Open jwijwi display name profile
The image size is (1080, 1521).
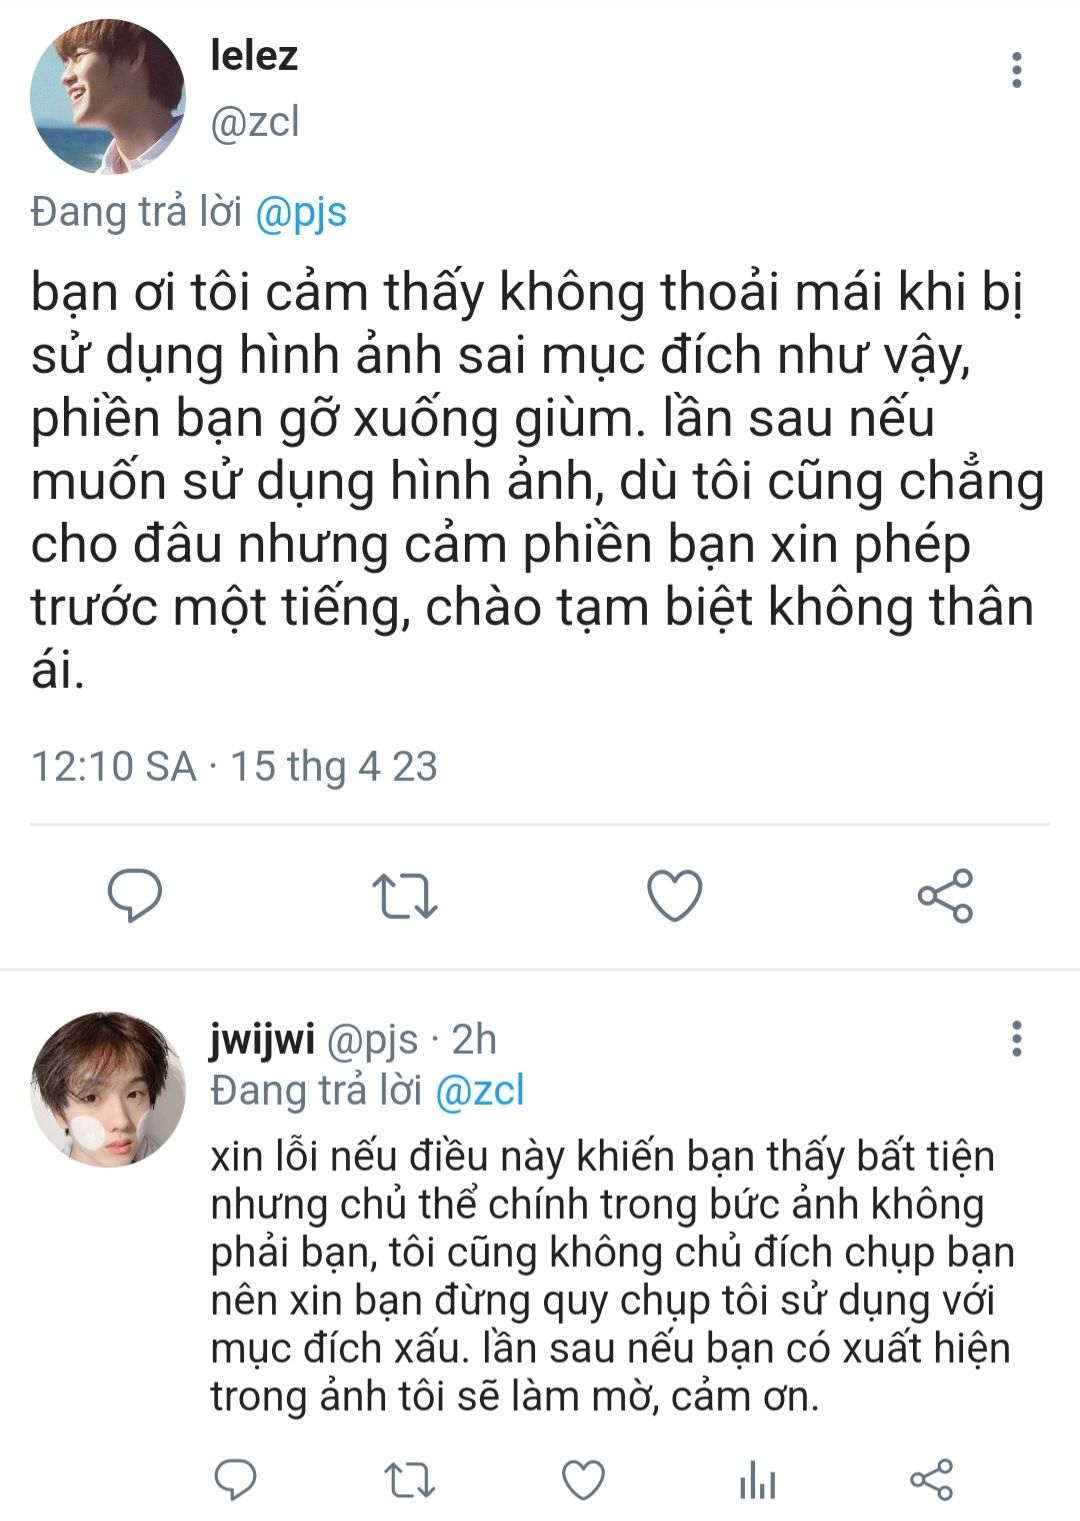point(262,1040)
